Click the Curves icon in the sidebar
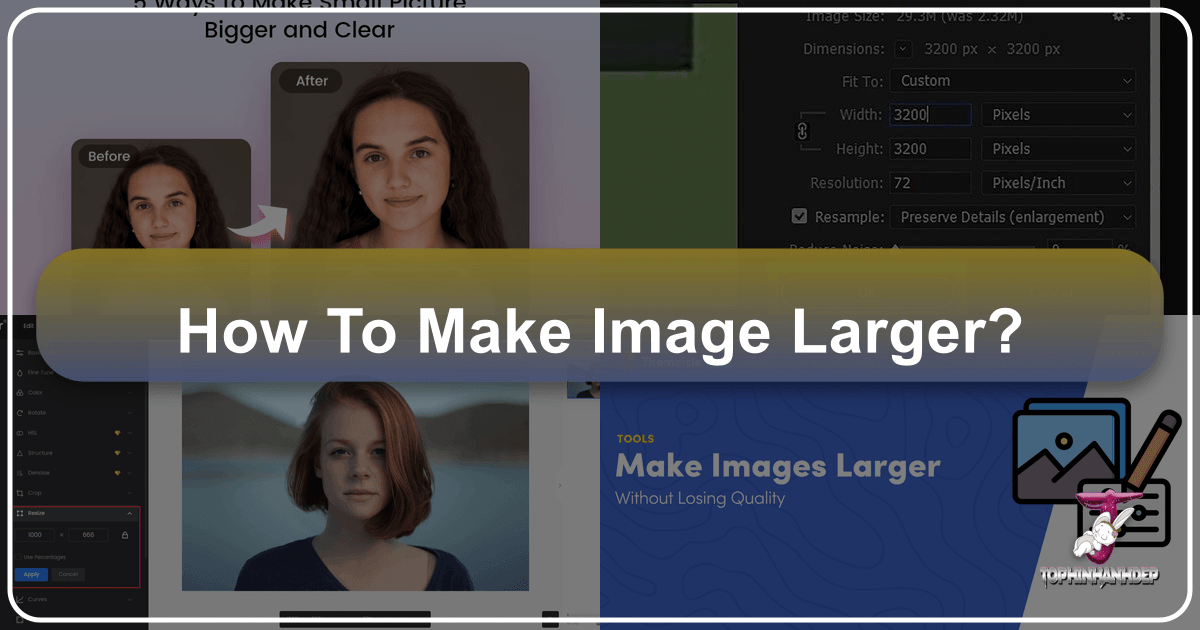 [19, 597]
